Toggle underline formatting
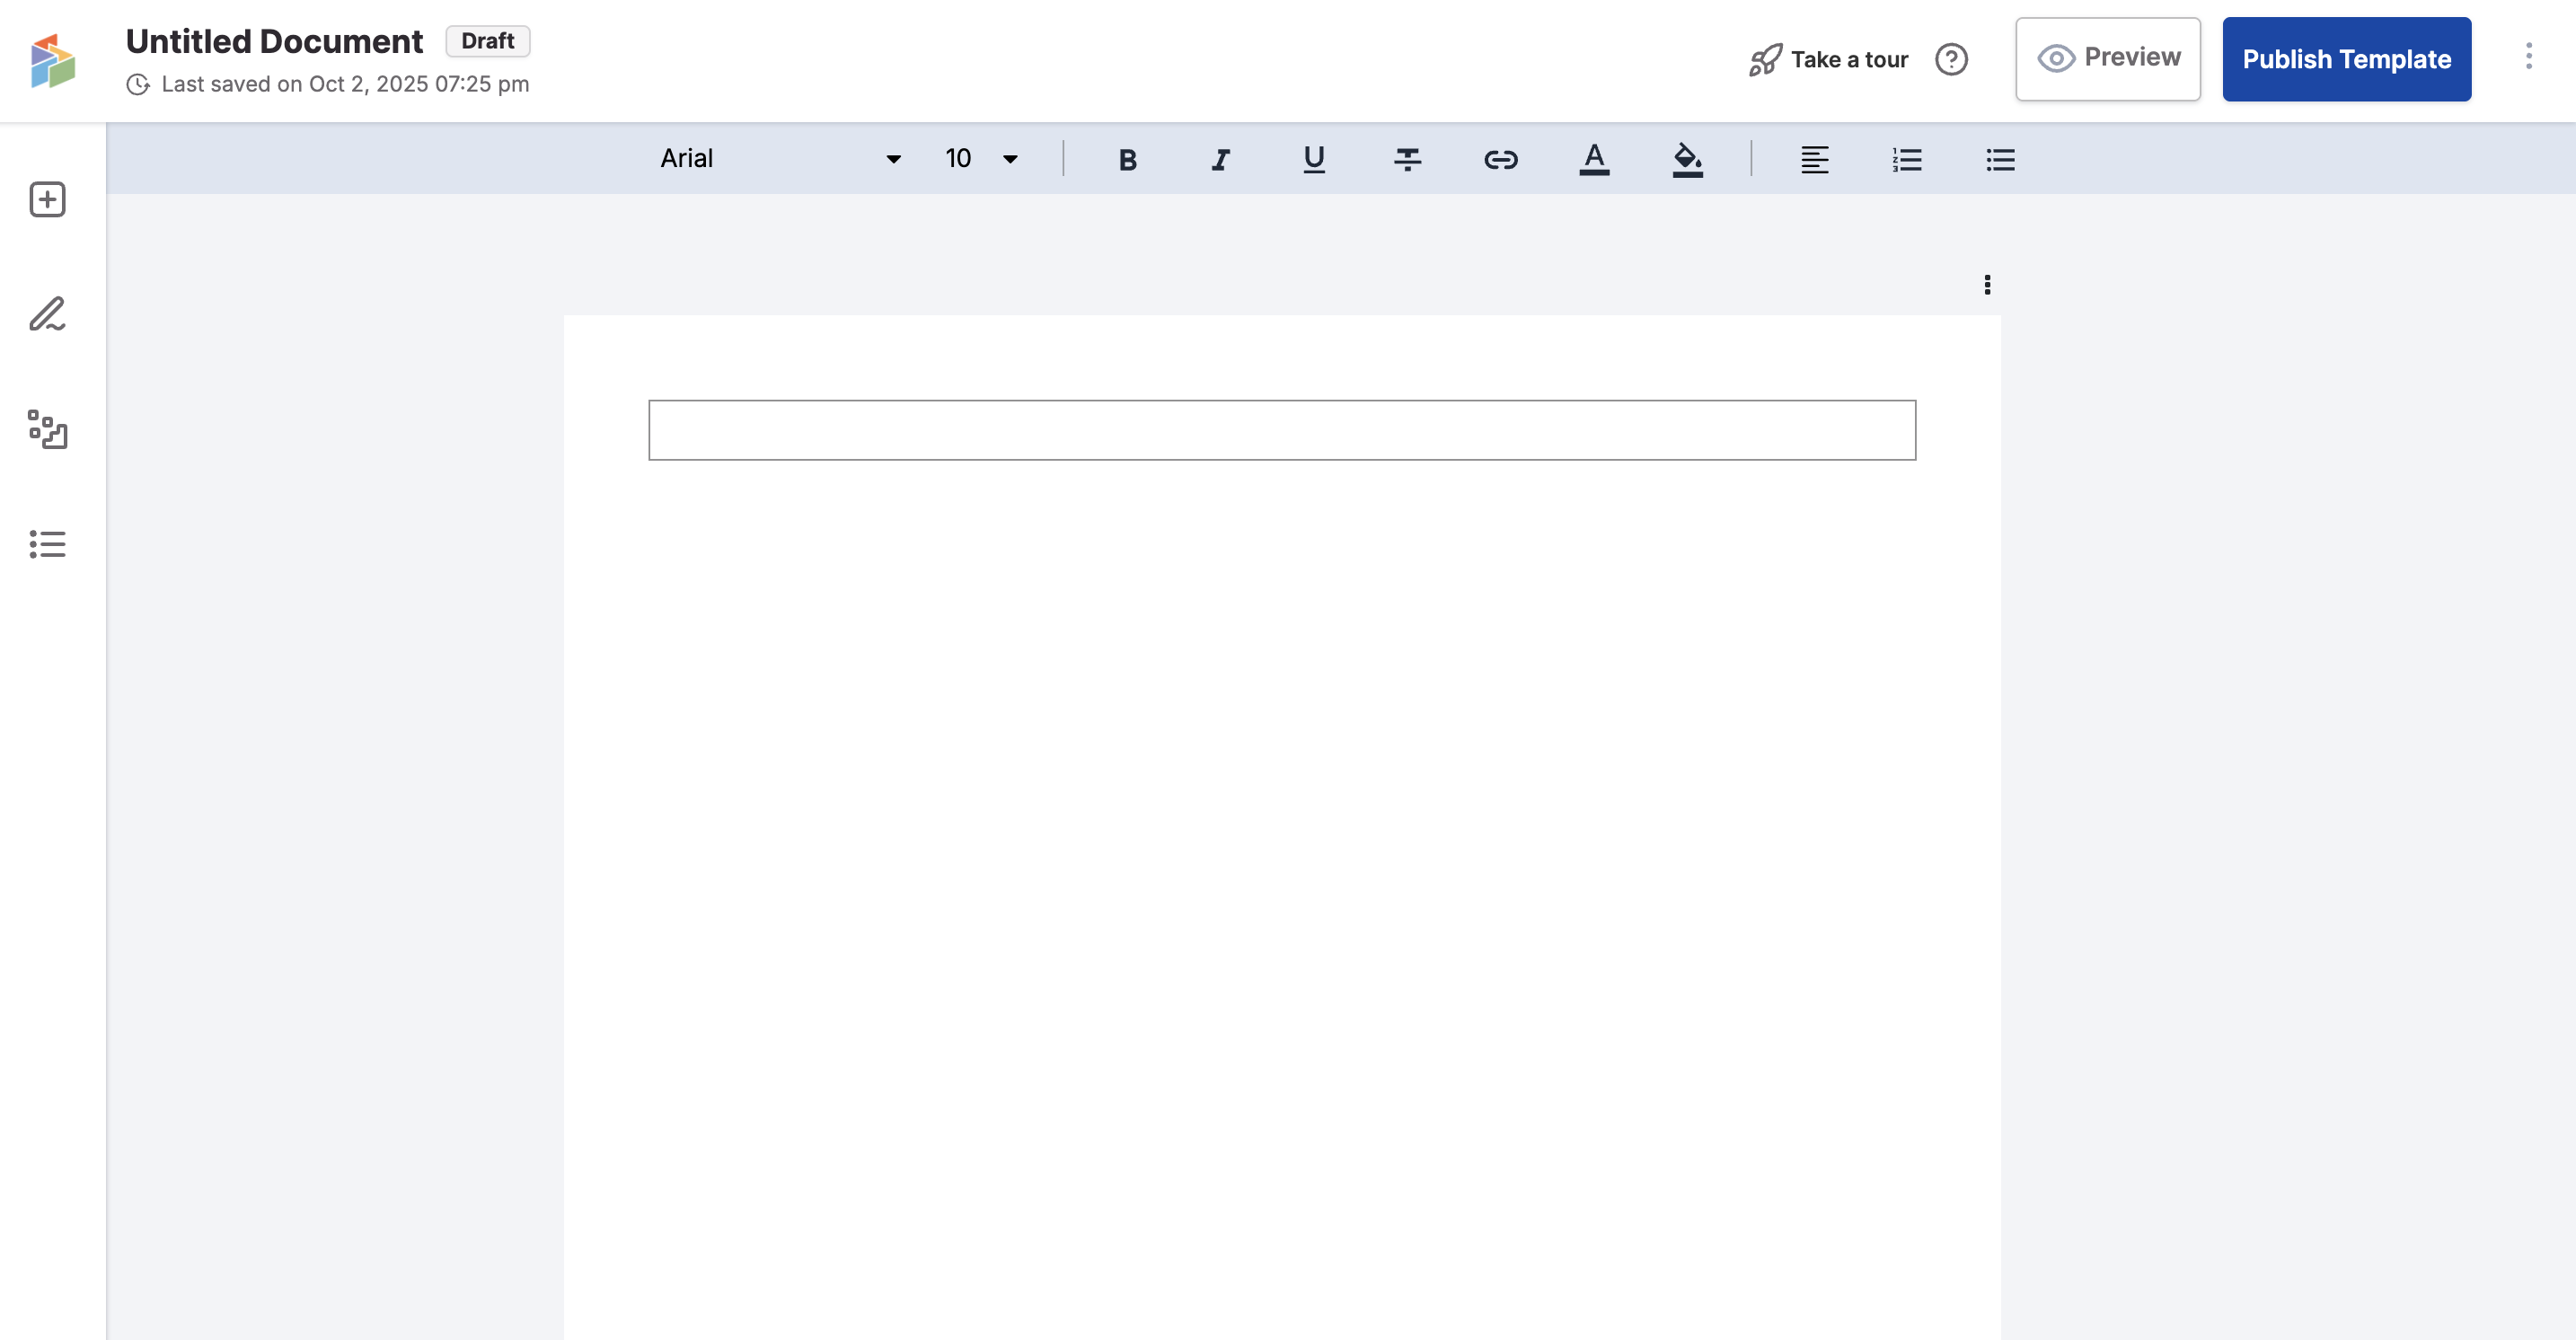The height and width of the screenshot is (1340, 2576). 1314,159
